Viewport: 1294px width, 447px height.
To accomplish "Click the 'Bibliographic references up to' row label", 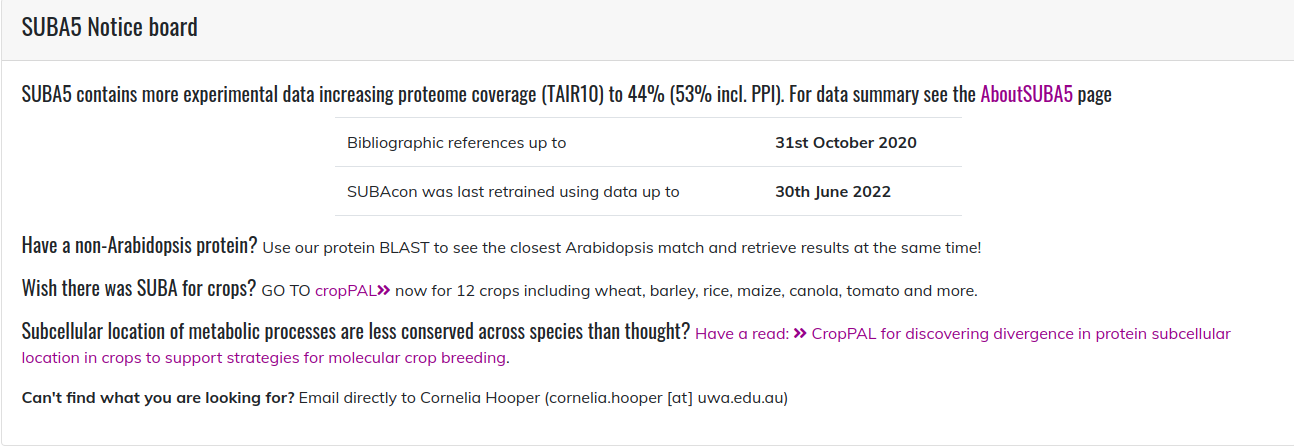I will 456,142.
